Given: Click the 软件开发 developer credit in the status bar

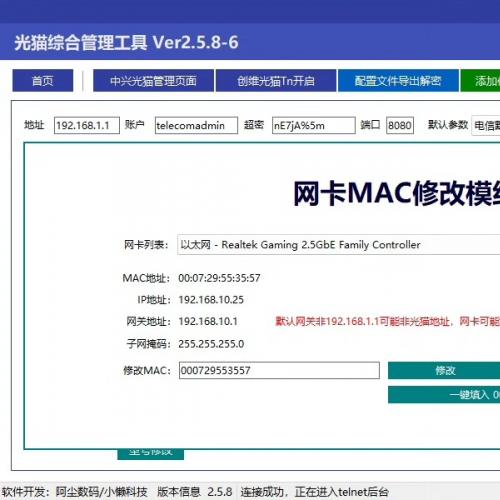Looking at the screenshot, I should (74, 492).
